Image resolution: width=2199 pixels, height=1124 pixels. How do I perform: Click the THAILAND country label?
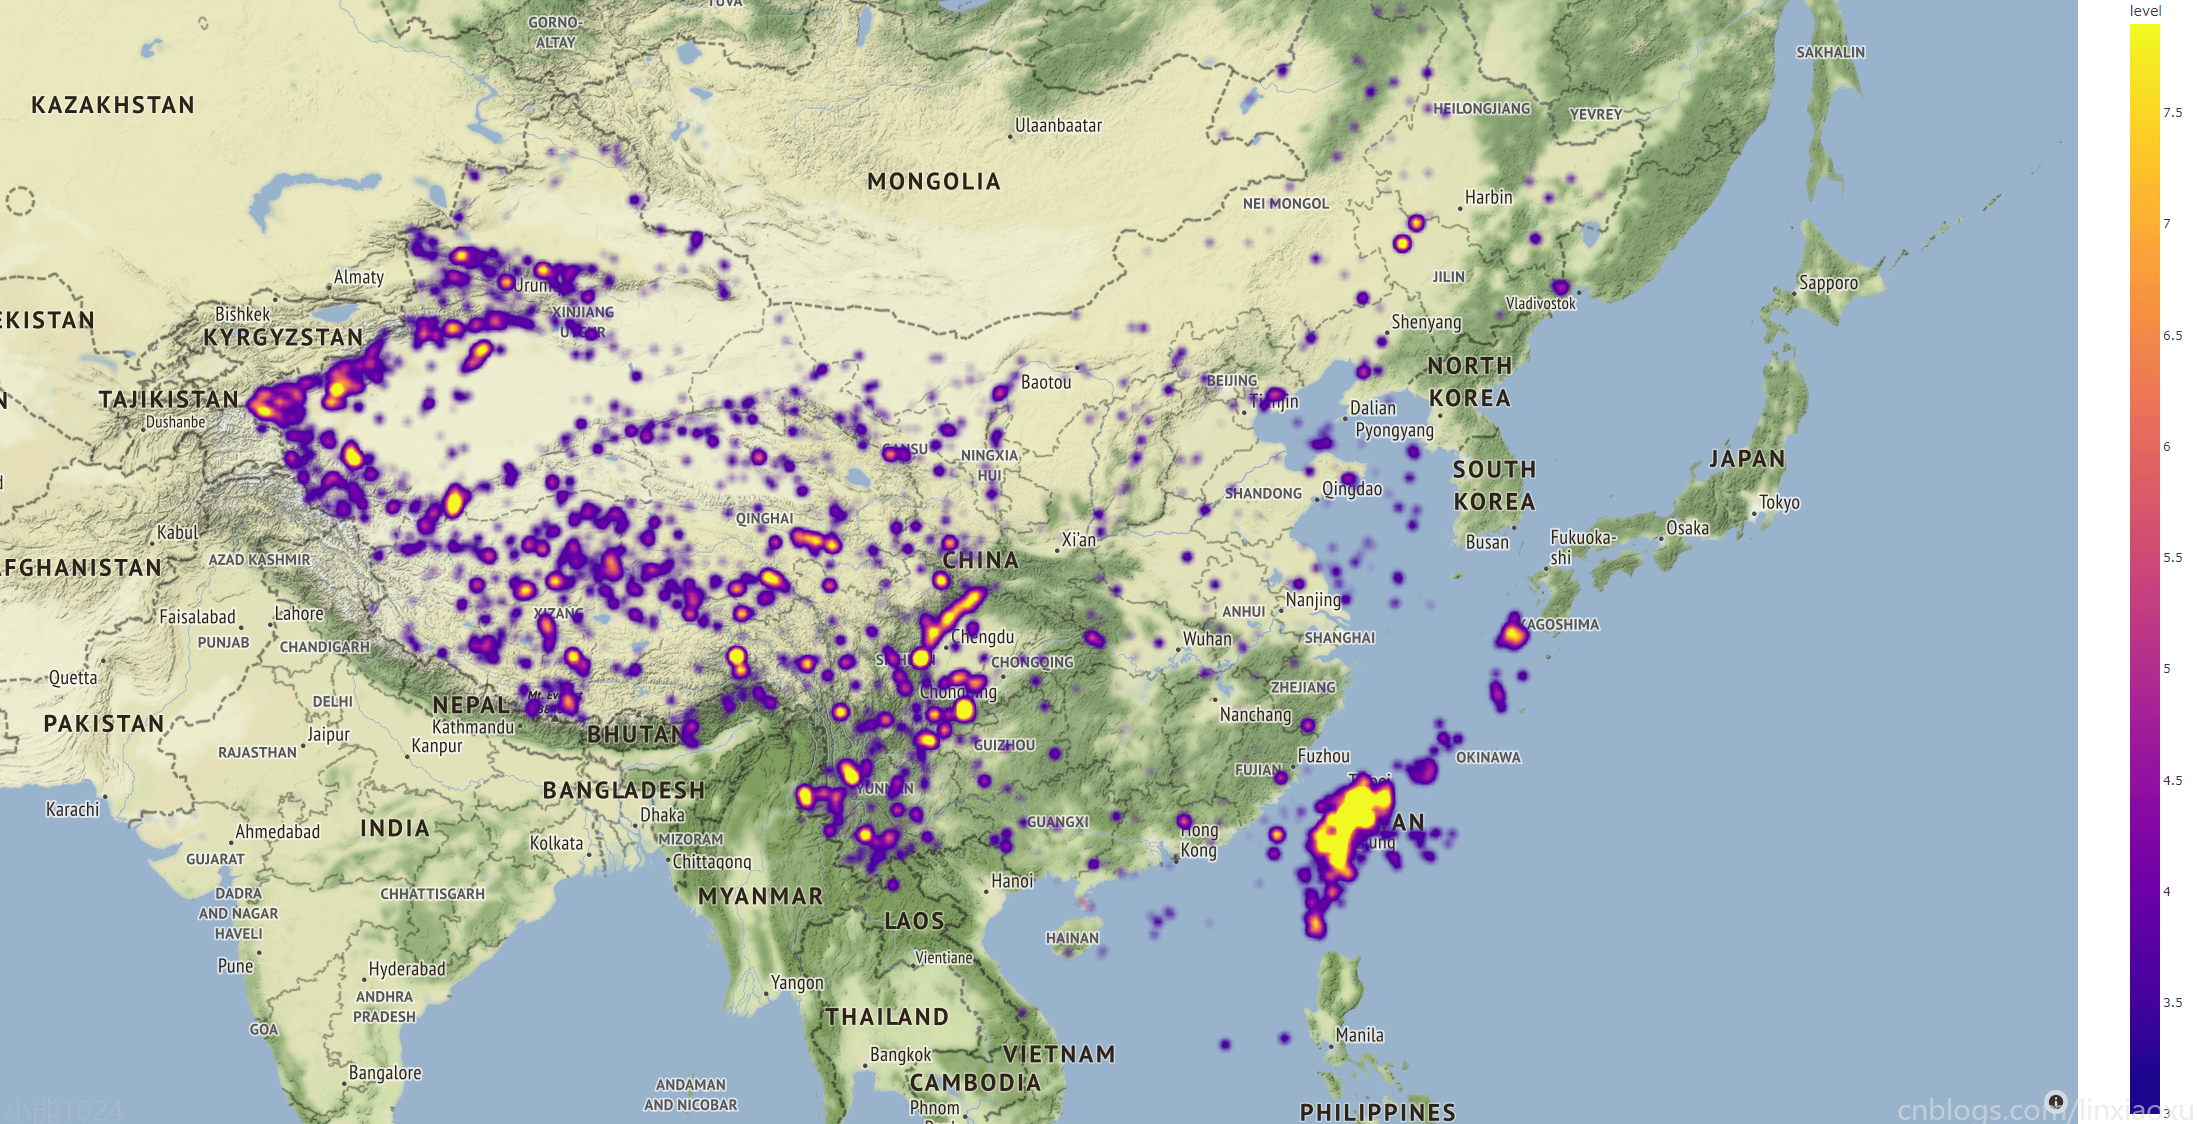(887, 1017)
